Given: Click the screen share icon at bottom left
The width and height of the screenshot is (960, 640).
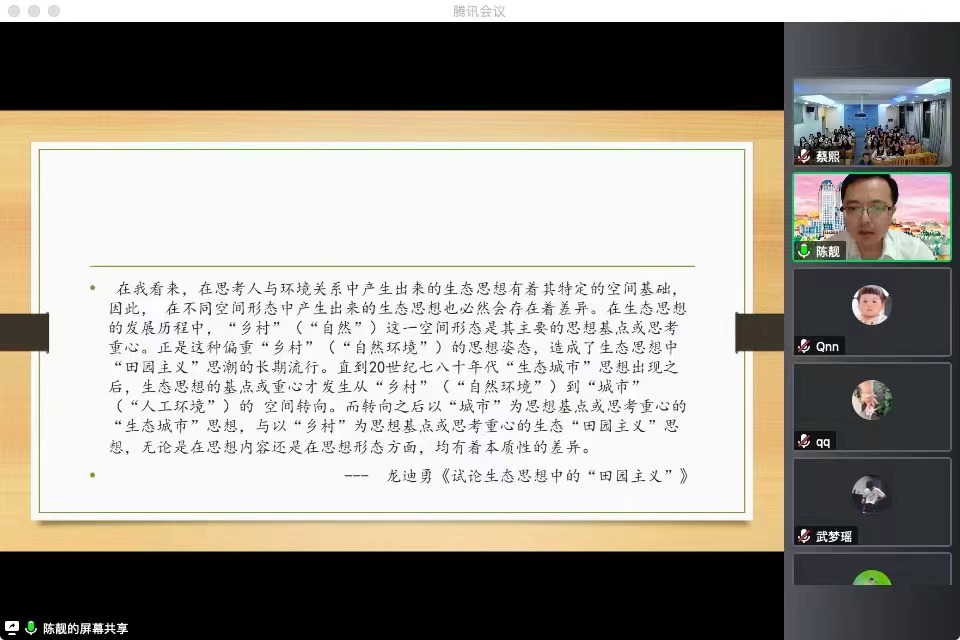Looking at the screenshot, I should [12, 628].
